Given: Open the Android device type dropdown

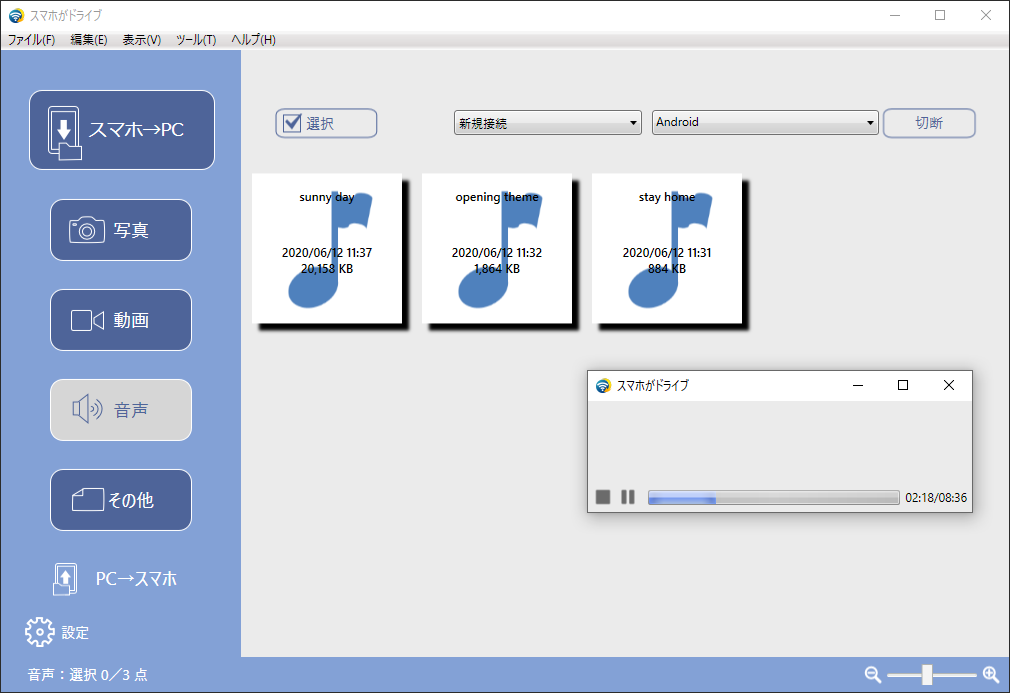Looking at the screenshot, I should click(x=765, y=123).
